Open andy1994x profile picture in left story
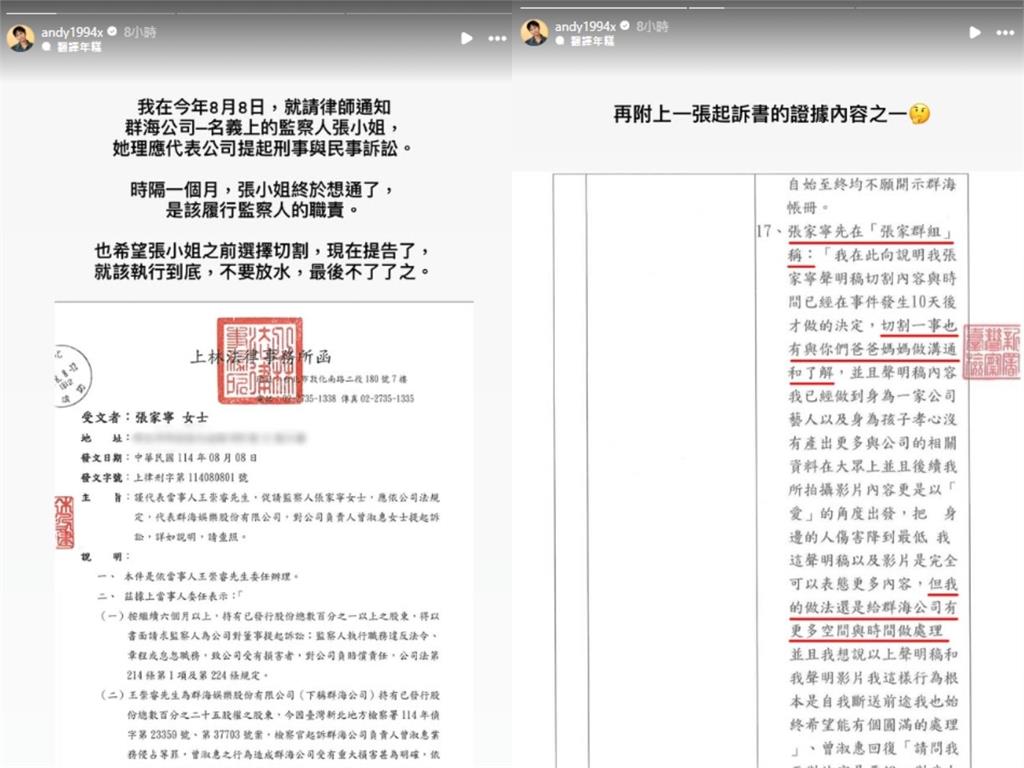Viewport: 1024px width, 768px height. 20,39
